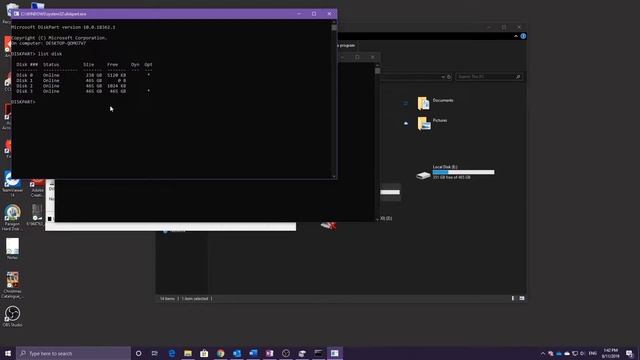Open File Explorer help icon

(x=523, y=36)
